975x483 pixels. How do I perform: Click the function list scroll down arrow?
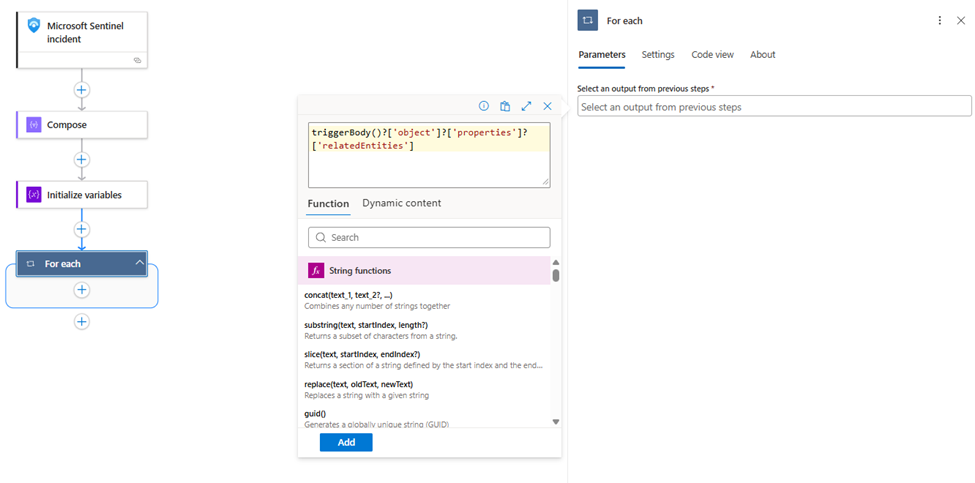point(556,421)
